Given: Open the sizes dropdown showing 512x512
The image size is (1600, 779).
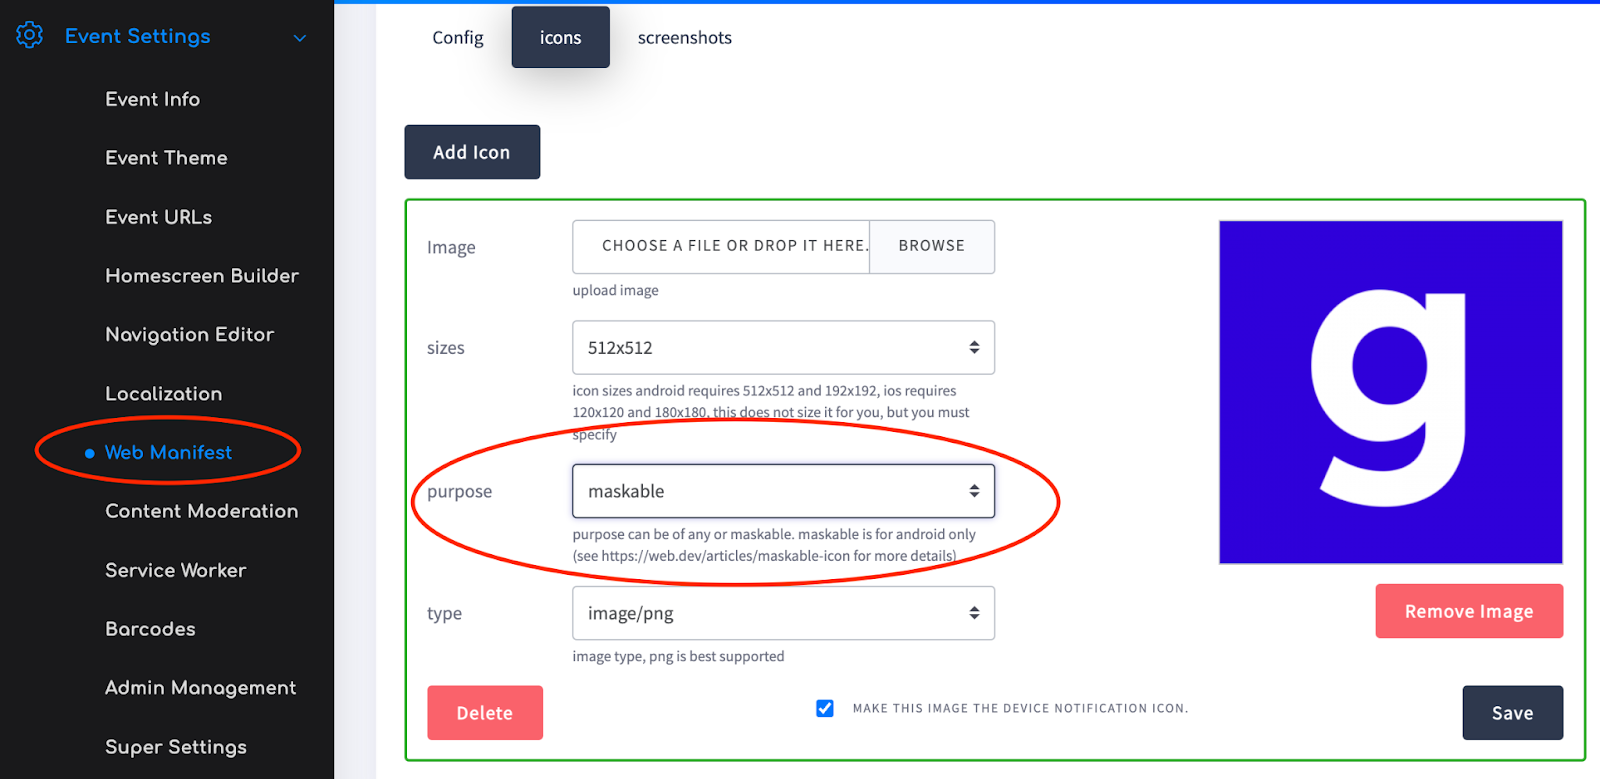Looking at the screenshot, I should (783, 347).
